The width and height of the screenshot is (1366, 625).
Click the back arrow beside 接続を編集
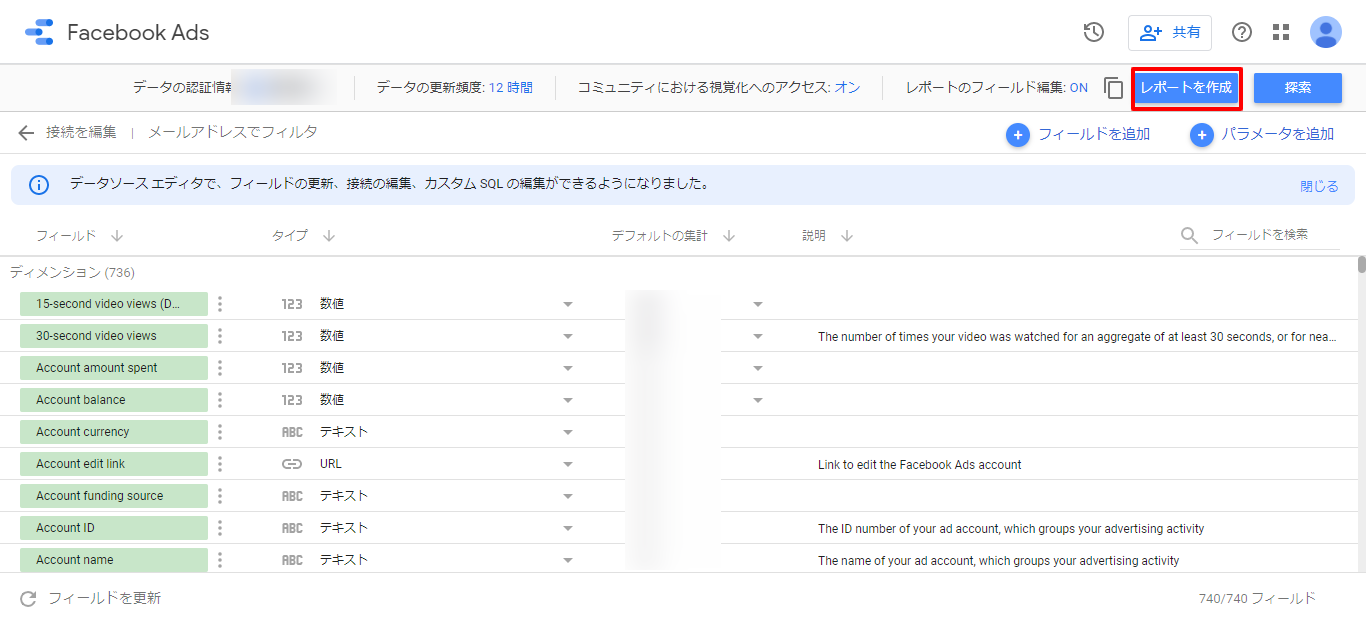click(x=26, y=133)
